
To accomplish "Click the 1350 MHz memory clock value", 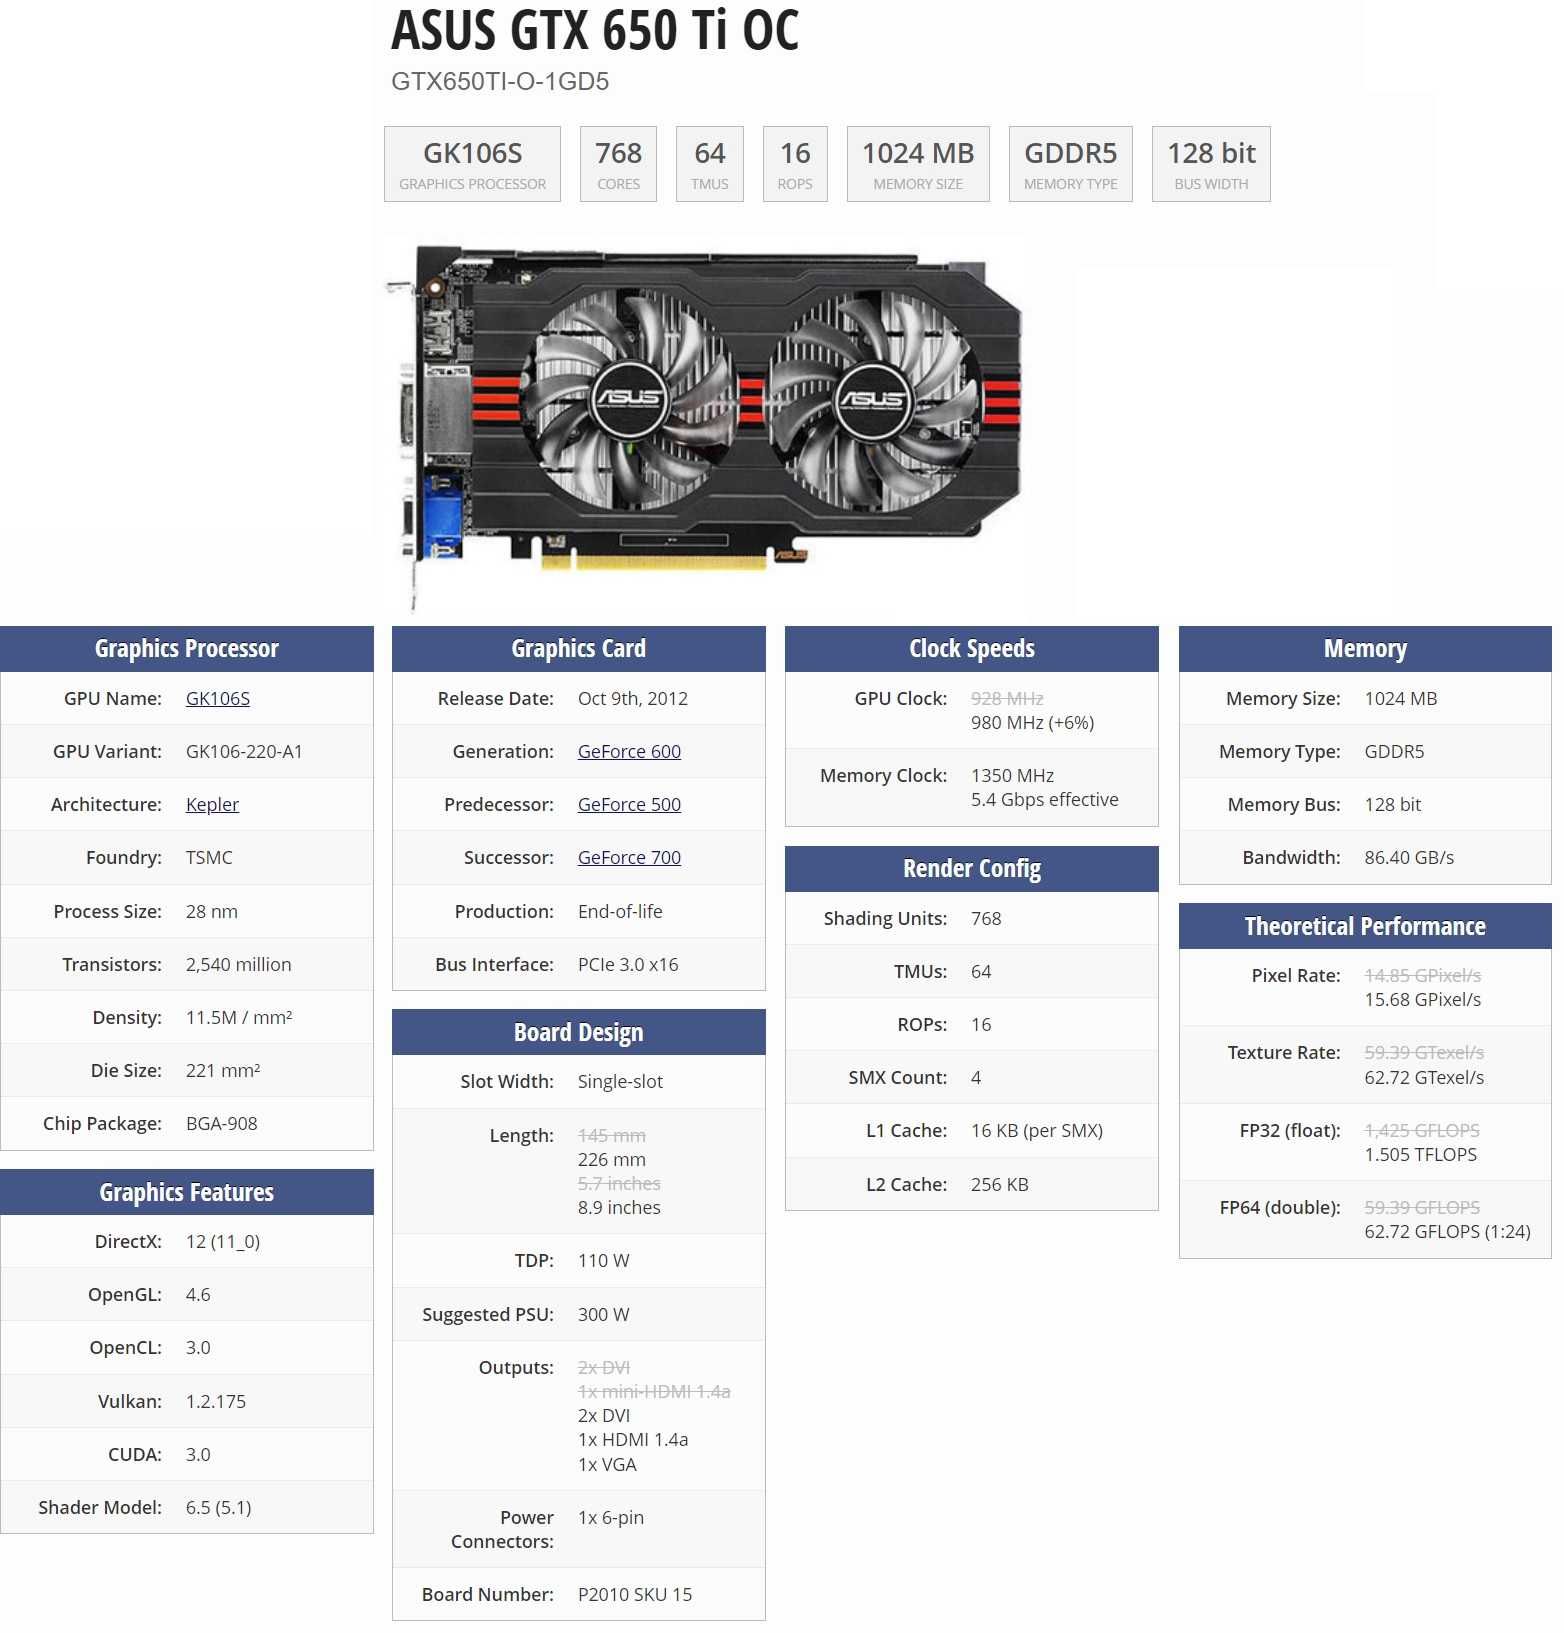I will [x=1012, y=775].
